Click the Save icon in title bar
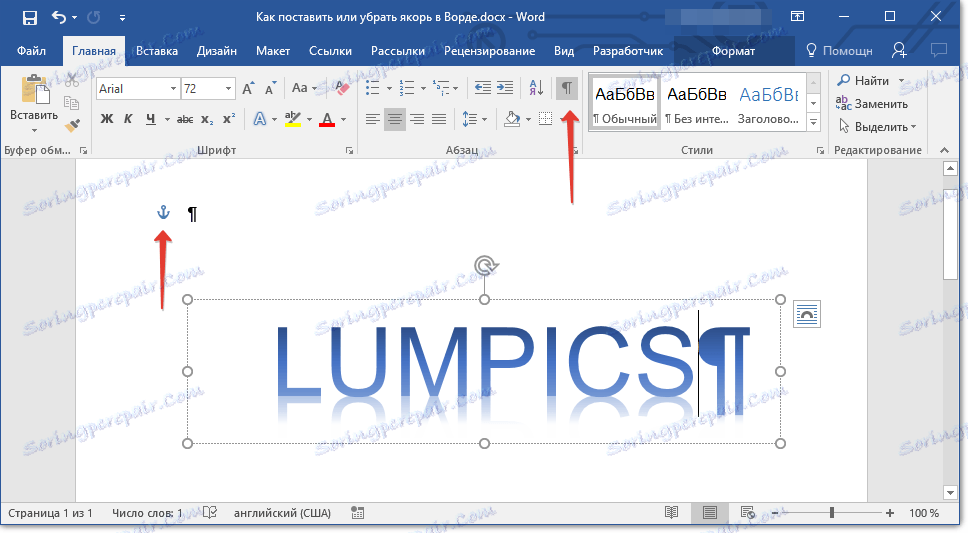This screenshot has height=533, width=968. point(29,17)
